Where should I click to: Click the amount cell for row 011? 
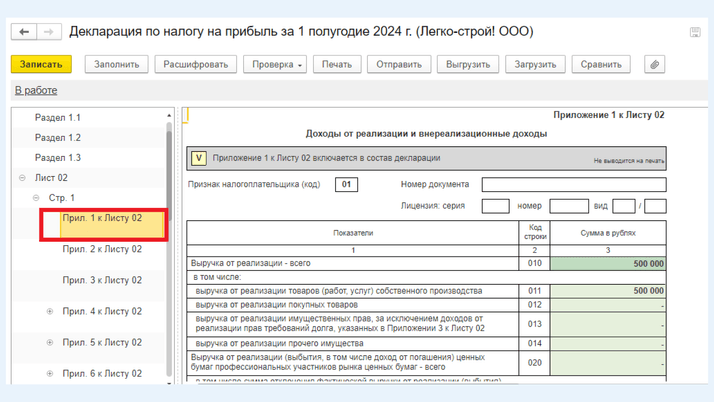pyautogui.click(x=608, y=291)
